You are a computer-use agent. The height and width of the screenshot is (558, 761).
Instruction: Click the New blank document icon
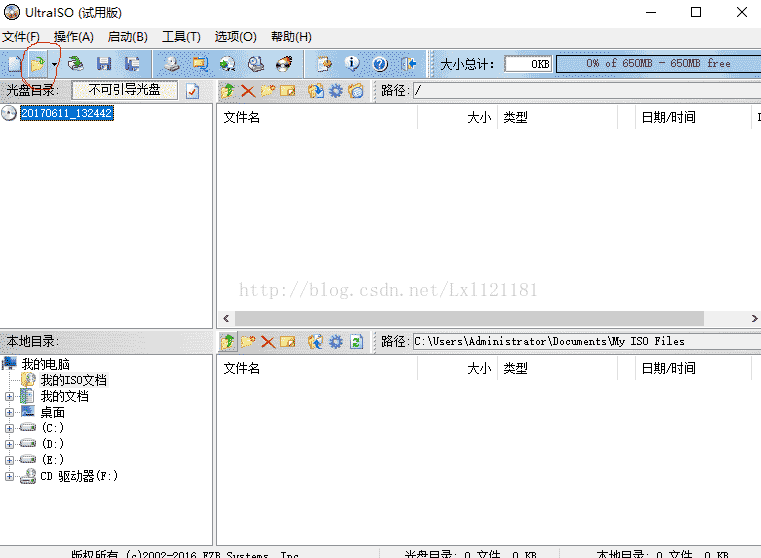[14, 64]
